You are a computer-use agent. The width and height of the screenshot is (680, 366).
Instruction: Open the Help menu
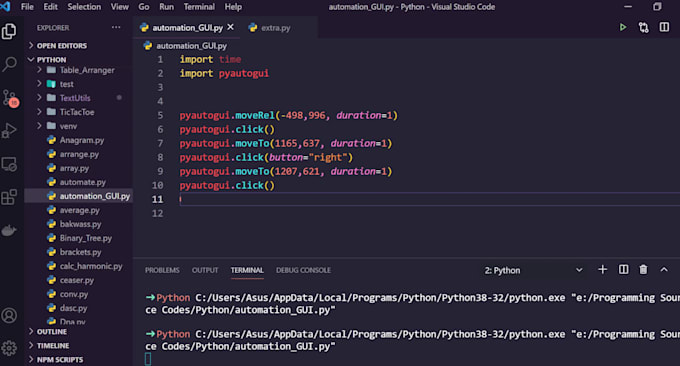click(233, 7)
